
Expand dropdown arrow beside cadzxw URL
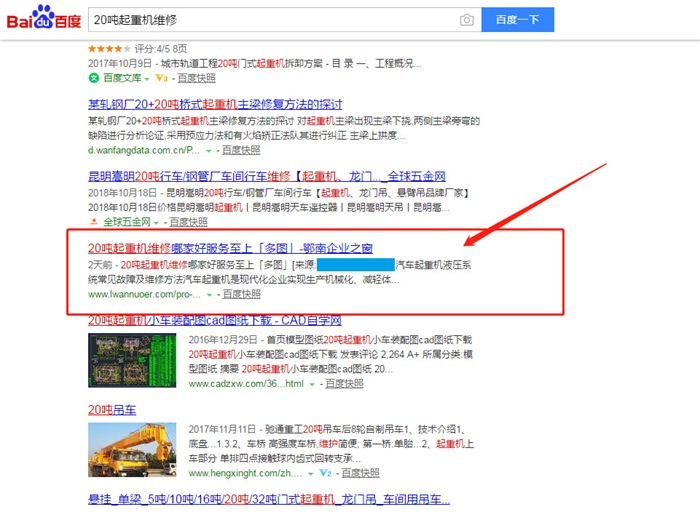point(312,385)
